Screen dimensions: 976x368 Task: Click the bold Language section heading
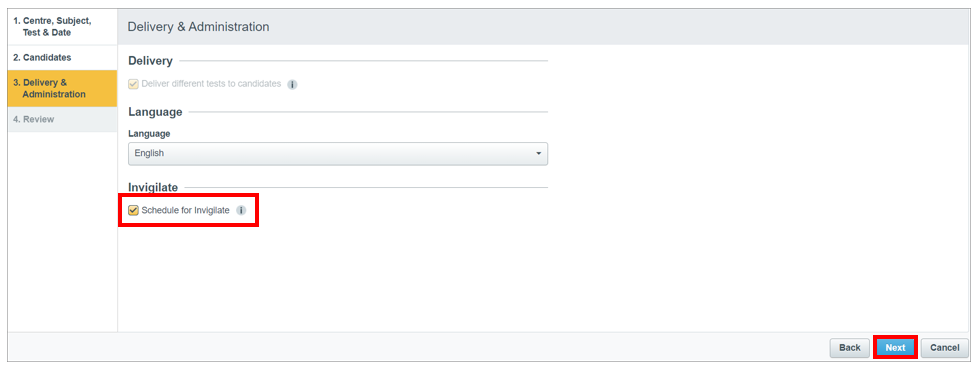click(x=155, y=112)
